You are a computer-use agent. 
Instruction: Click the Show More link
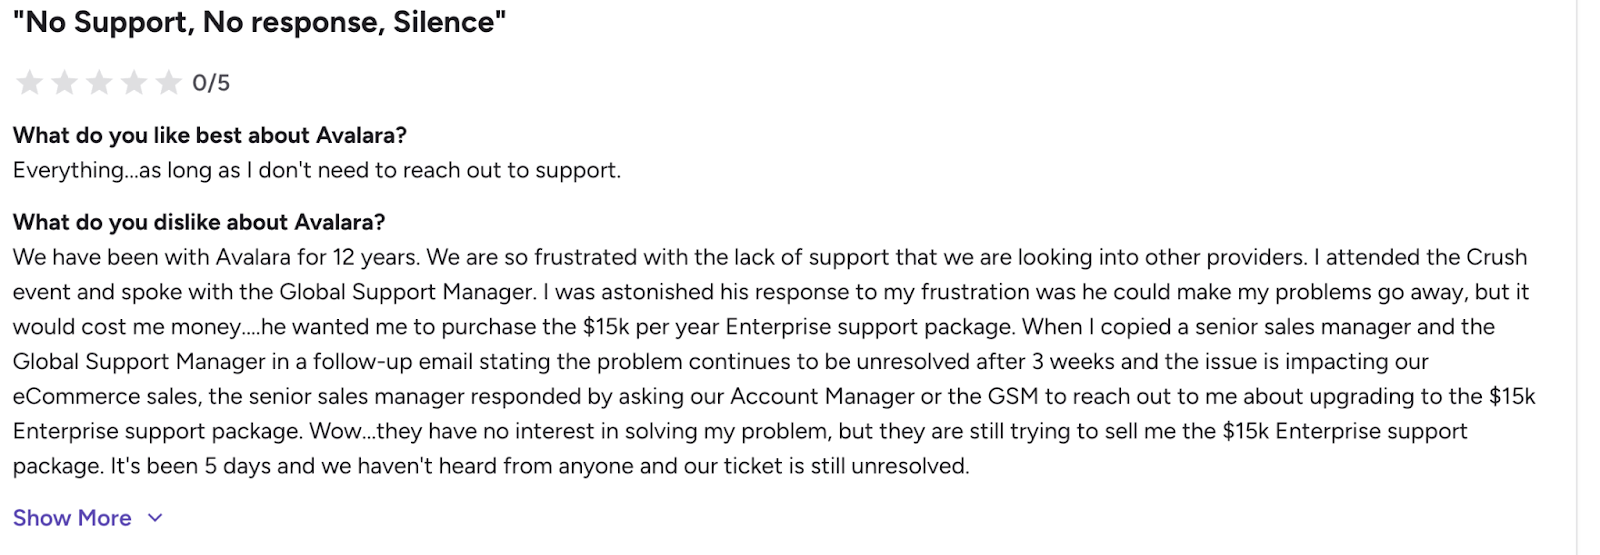[72, 518]
